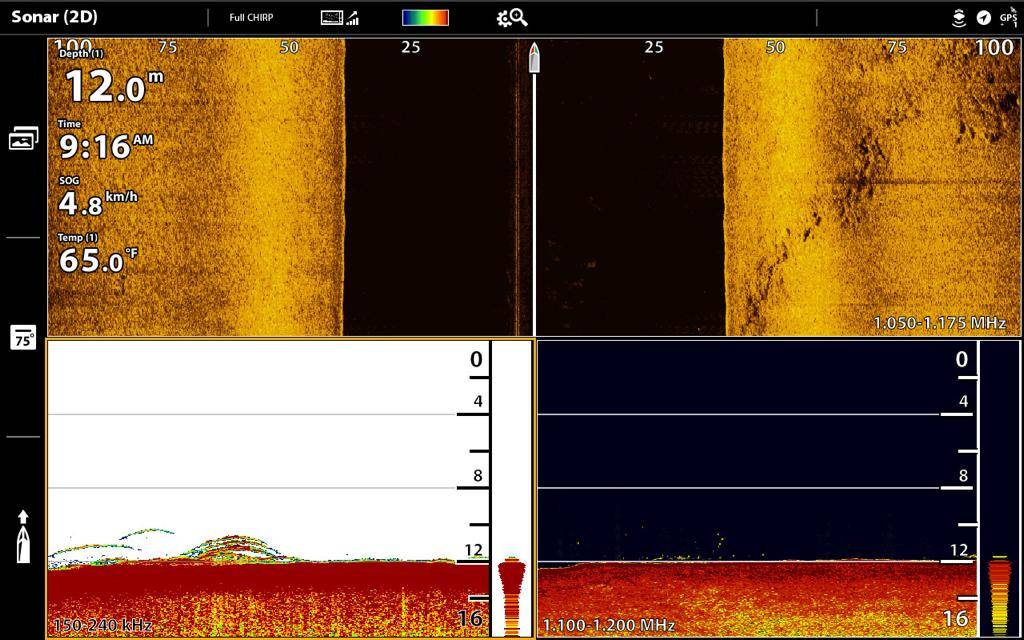Tap the port-side 25 range label

[x=411, y=47]
